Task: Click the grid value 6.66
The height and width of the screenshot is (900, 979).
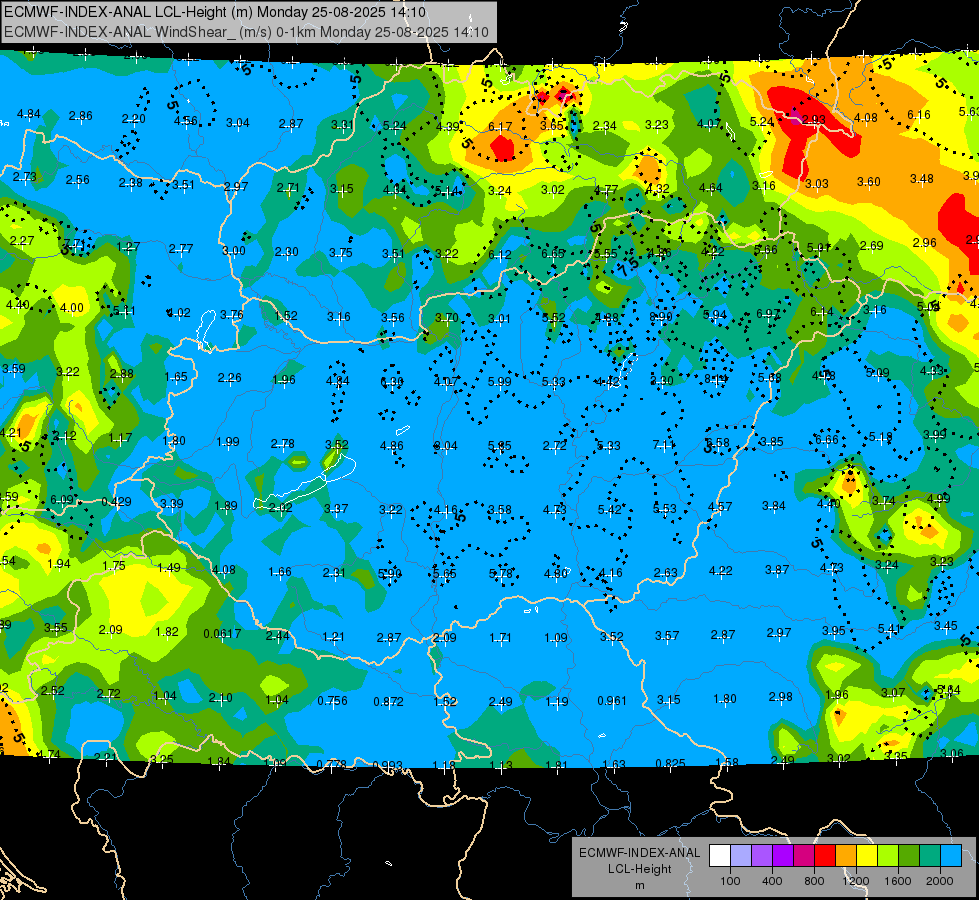Action: click(827, 440)
